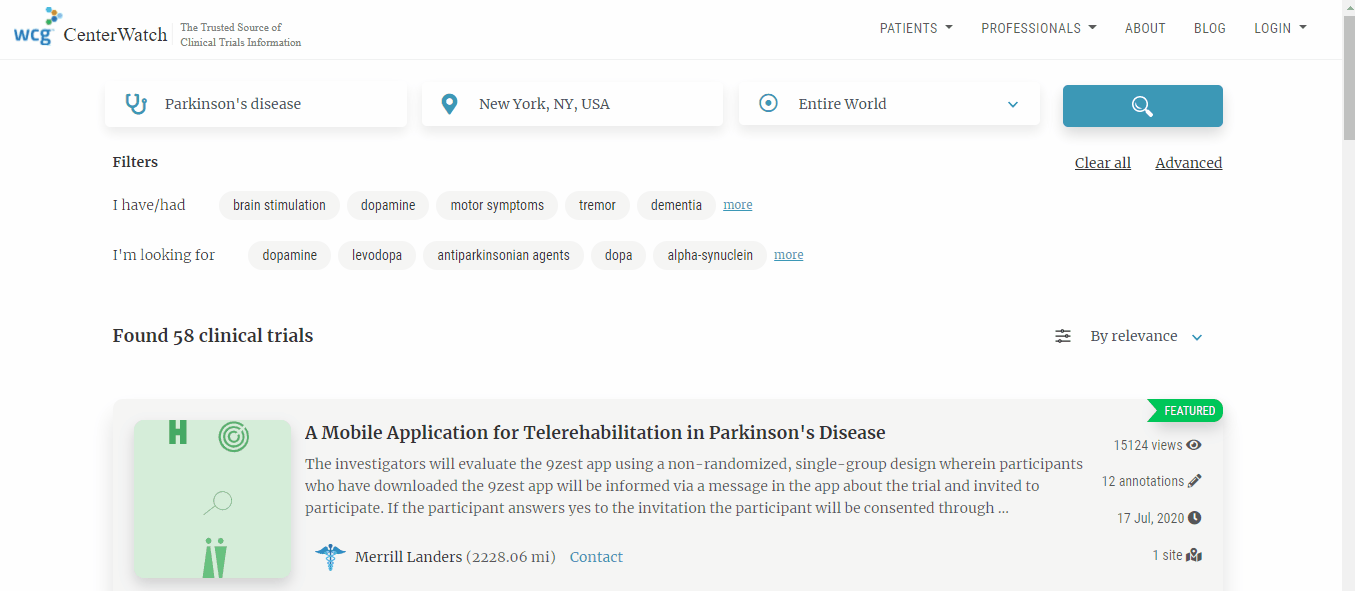Click the Clear all filters link

click(x=1102, y=162)
